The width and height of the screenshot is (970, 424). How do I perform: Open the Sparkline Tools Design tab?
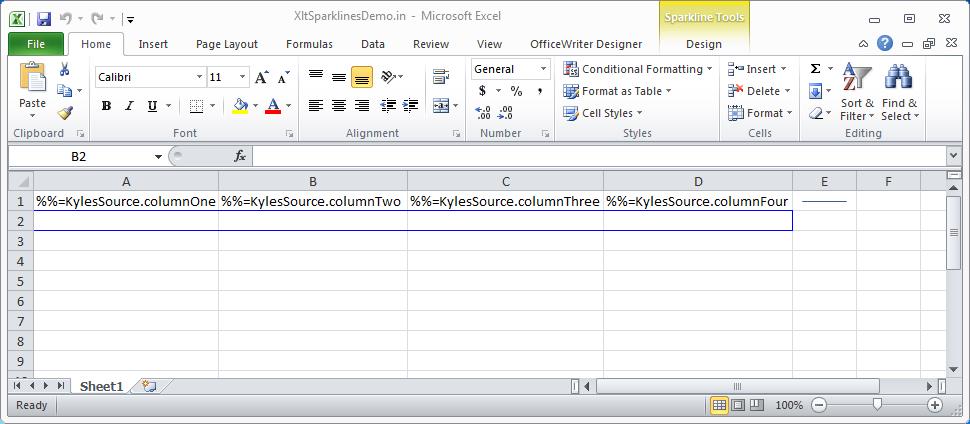click(x=703, y=44)
